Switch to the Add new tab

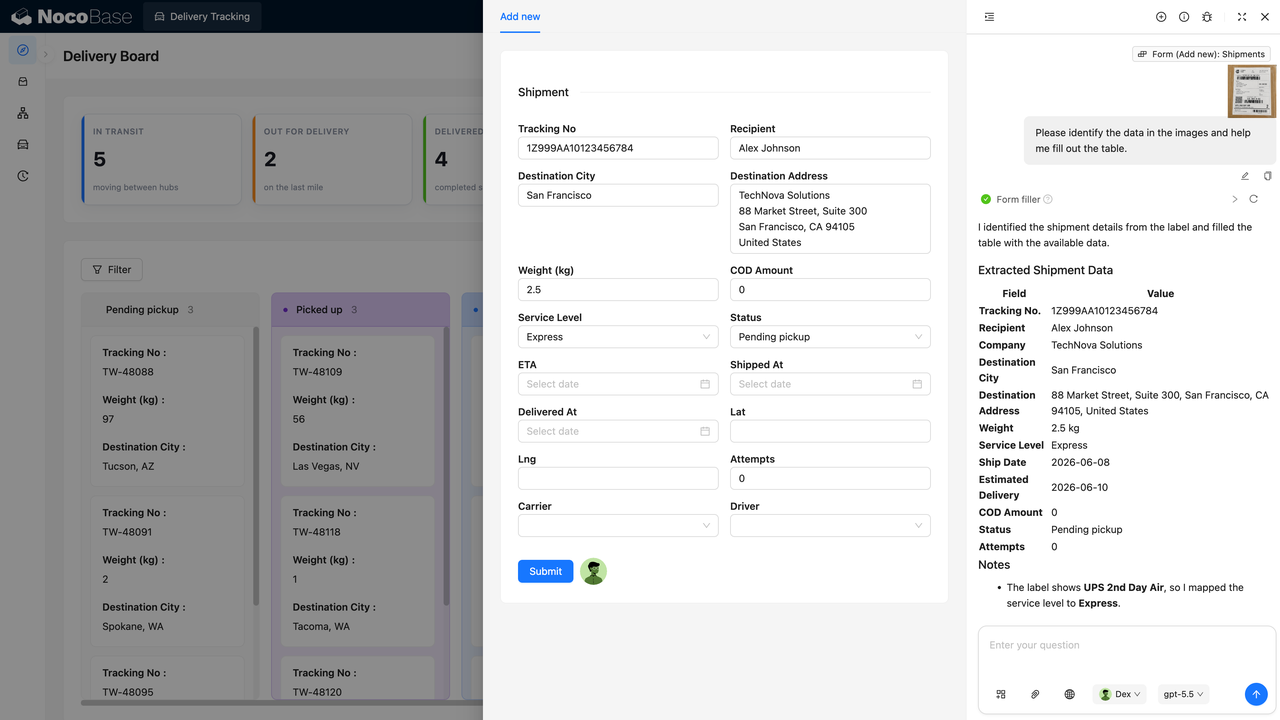tap(520, 17)
